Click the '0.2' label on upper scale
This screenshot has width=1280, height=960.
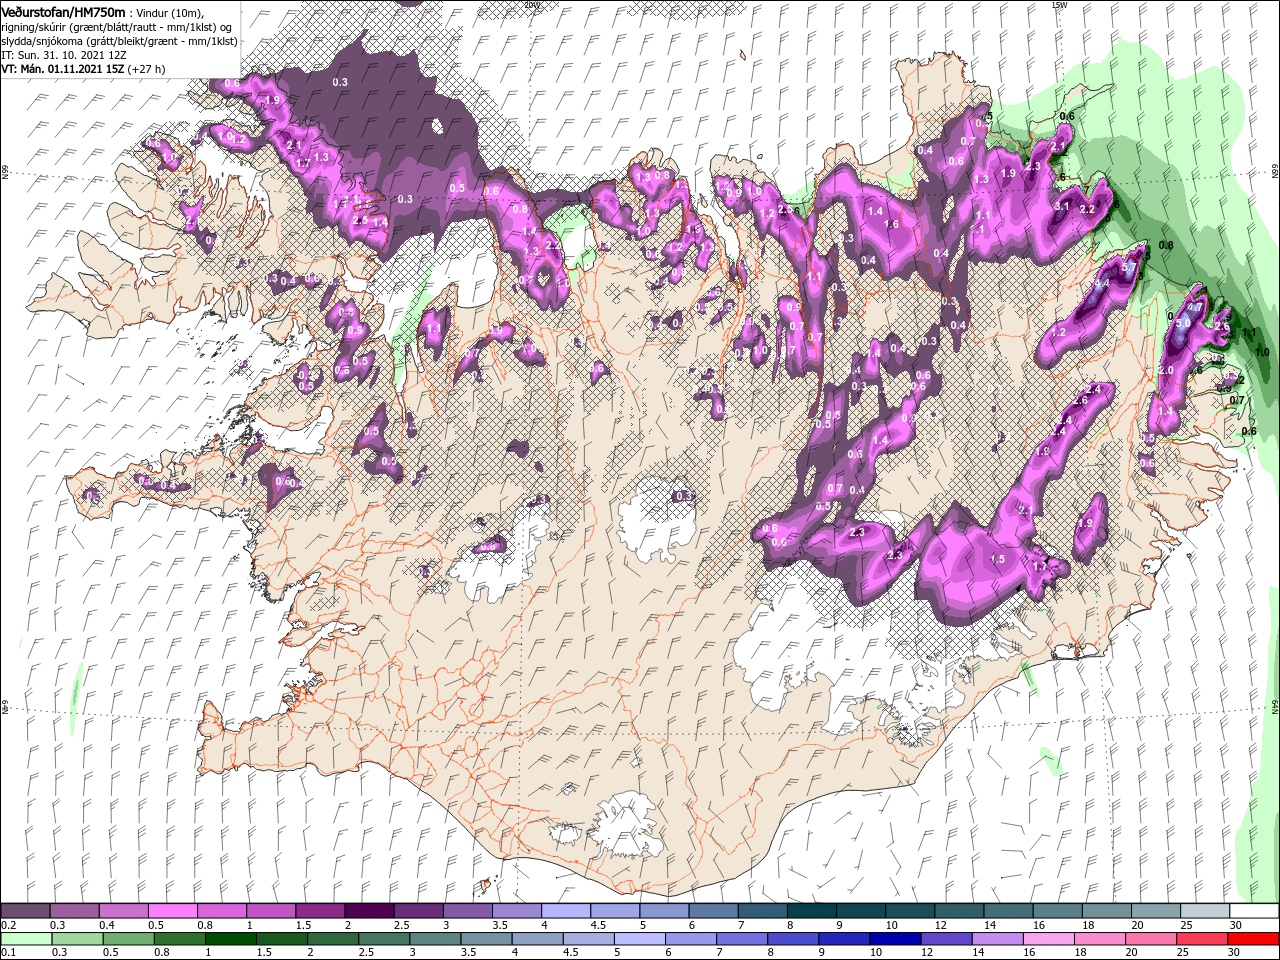coord(8,925)
